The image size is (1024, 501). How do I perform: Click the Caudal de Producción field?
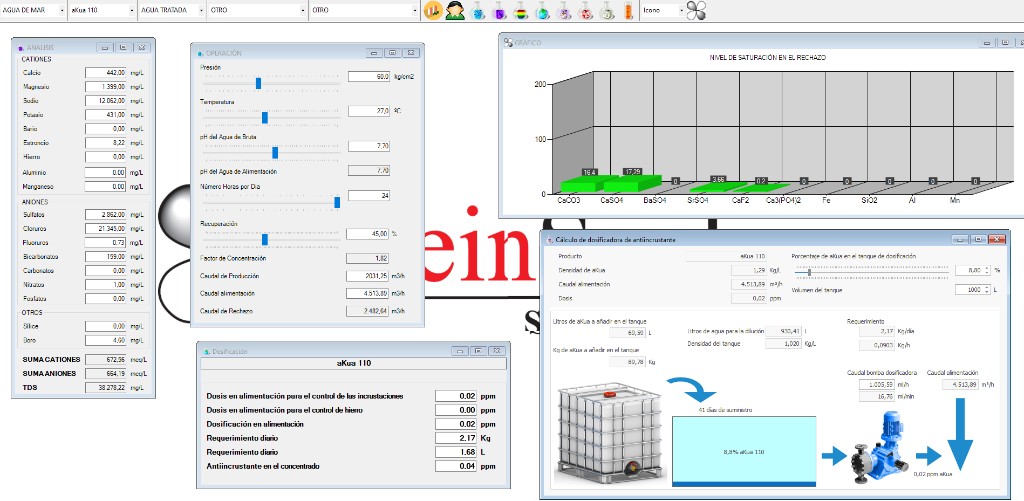[368, 276]
